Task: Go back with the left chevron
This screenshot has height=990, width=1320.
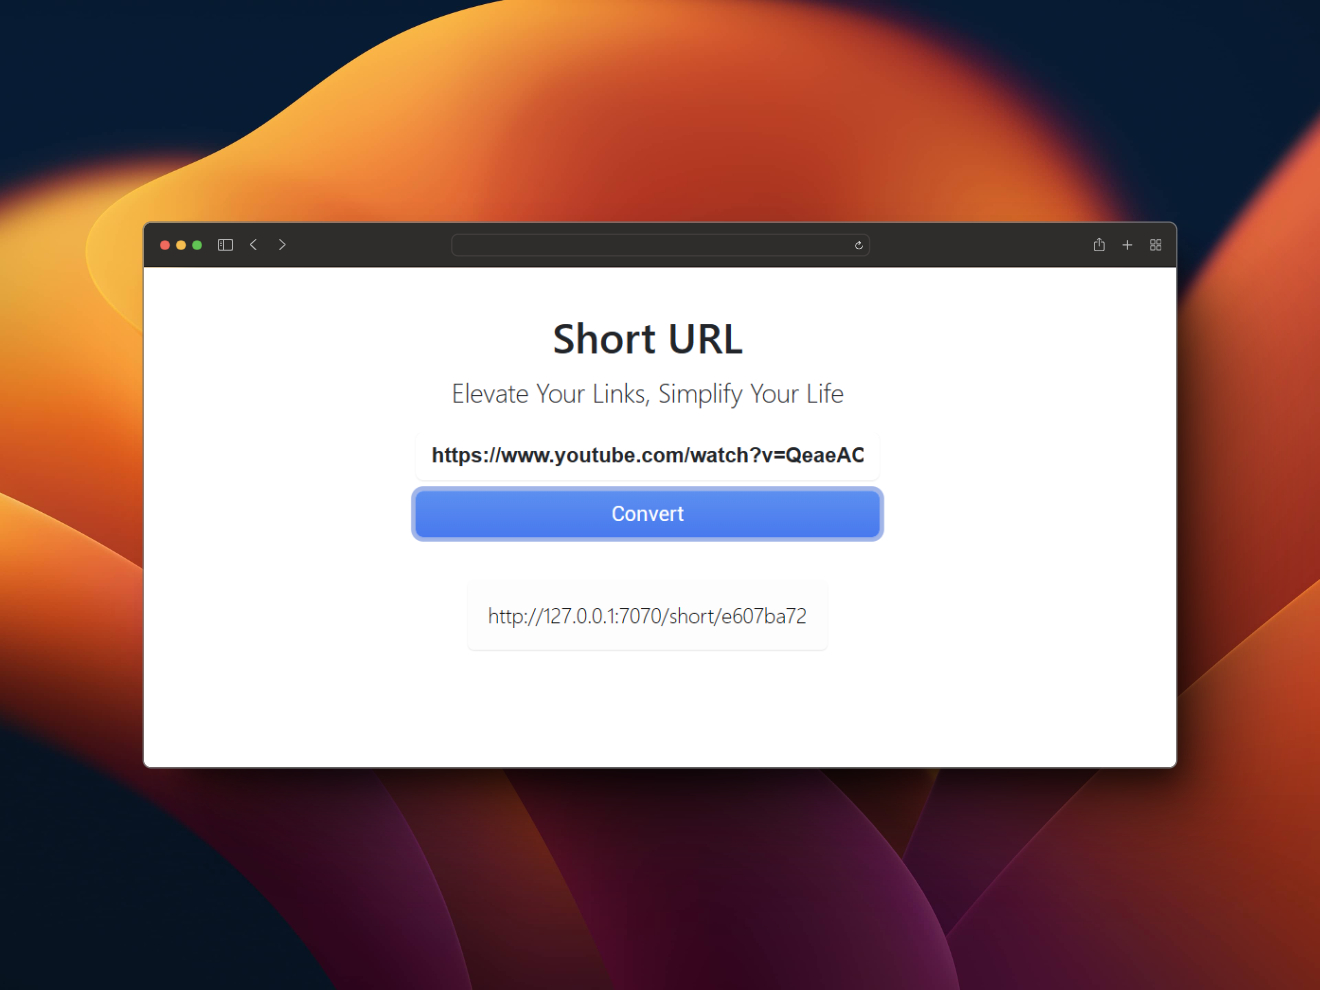Action: click(x=254, y=245)
